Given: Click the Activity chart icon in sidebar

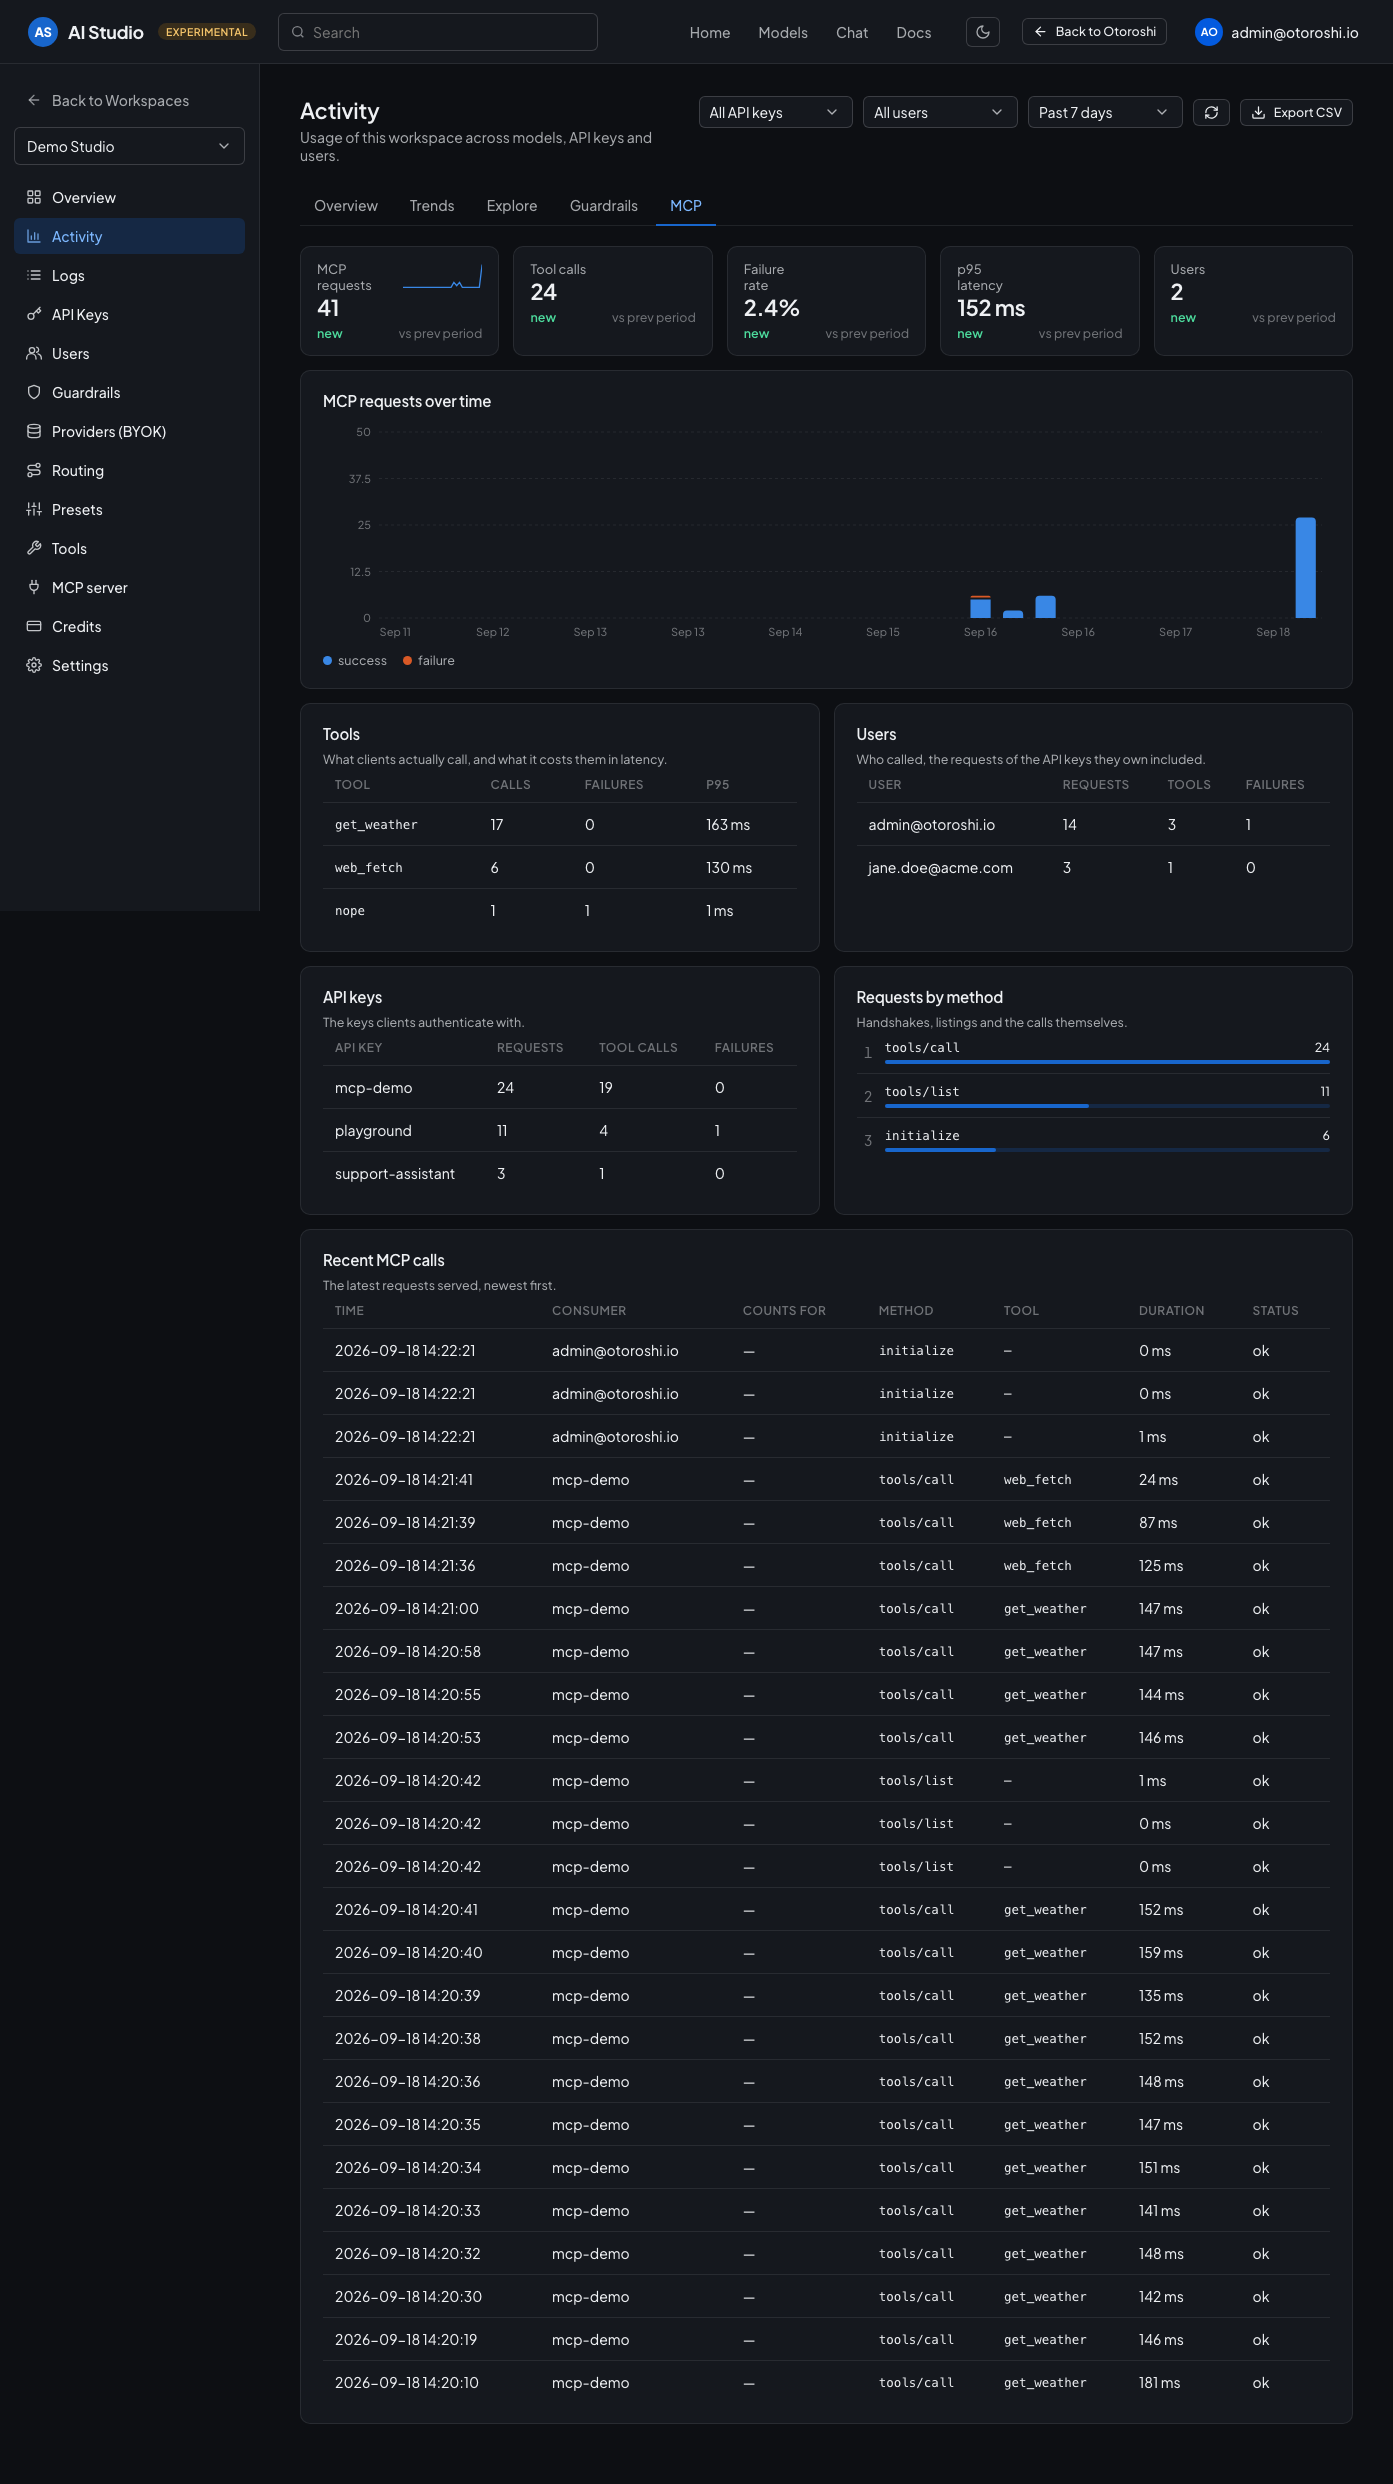Looking at the screenshot, I should [34, 236].
